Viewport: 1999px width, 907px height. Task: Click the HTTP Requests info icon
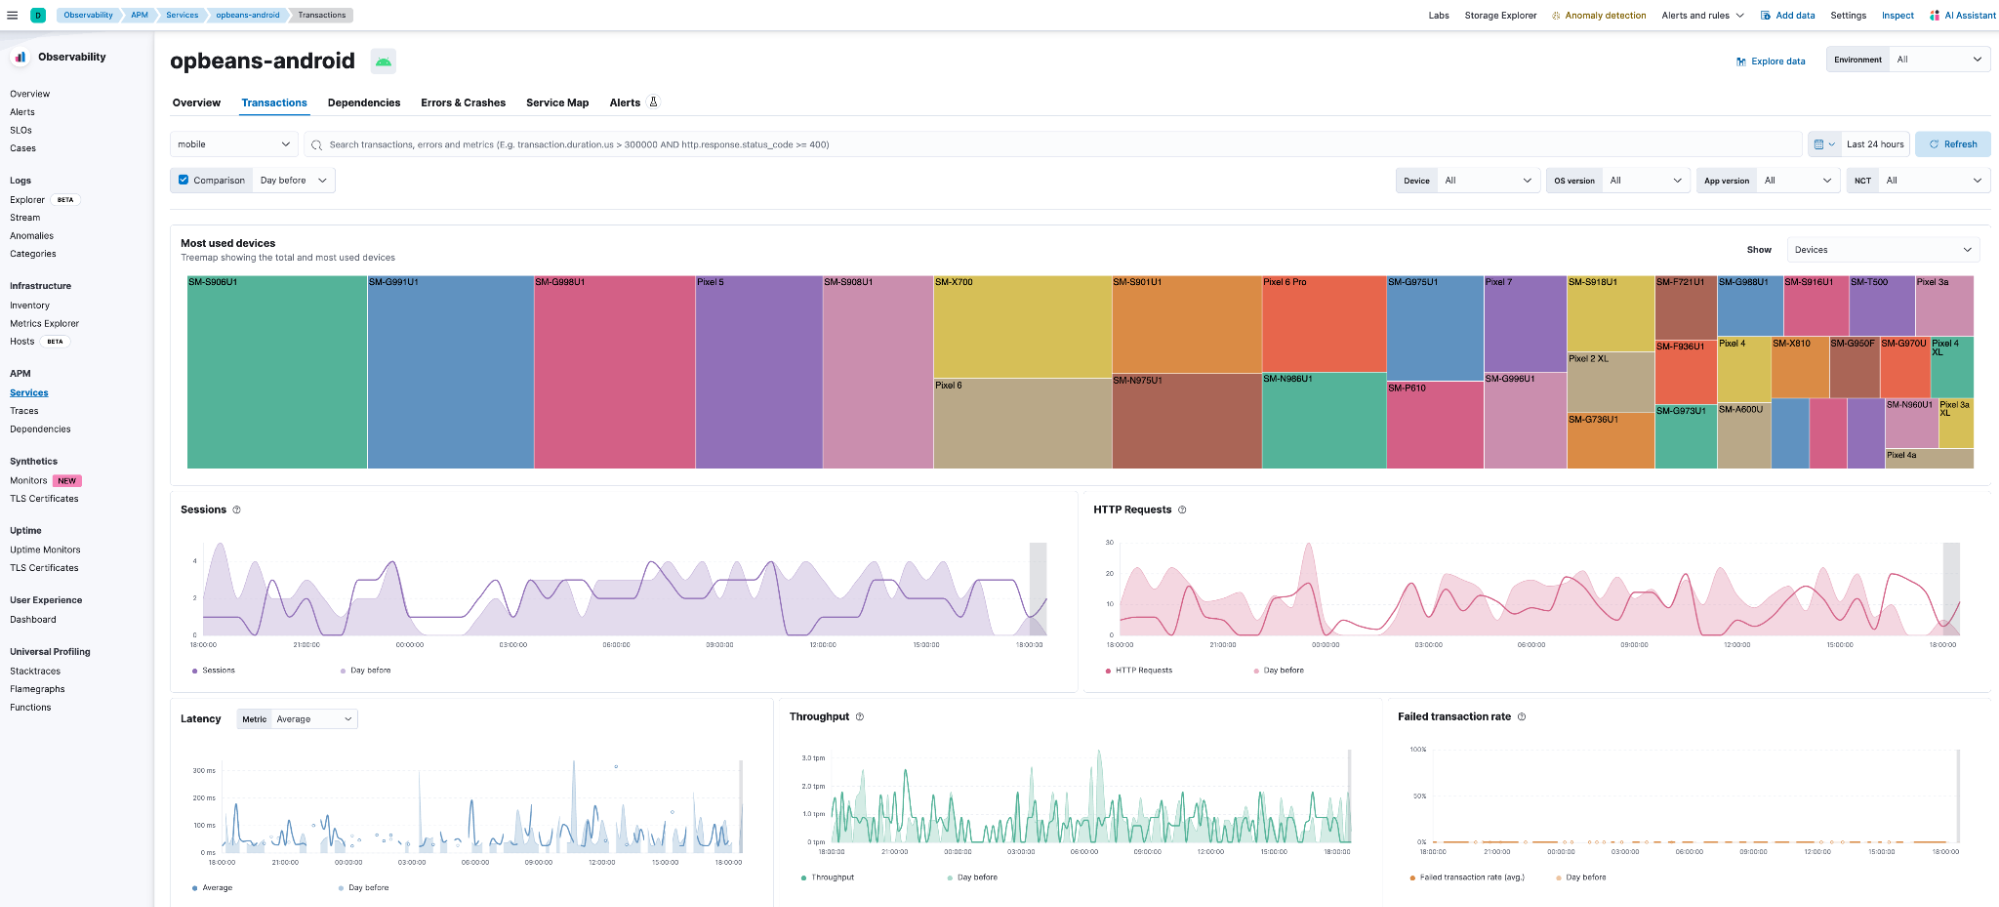pos(1182,510)
